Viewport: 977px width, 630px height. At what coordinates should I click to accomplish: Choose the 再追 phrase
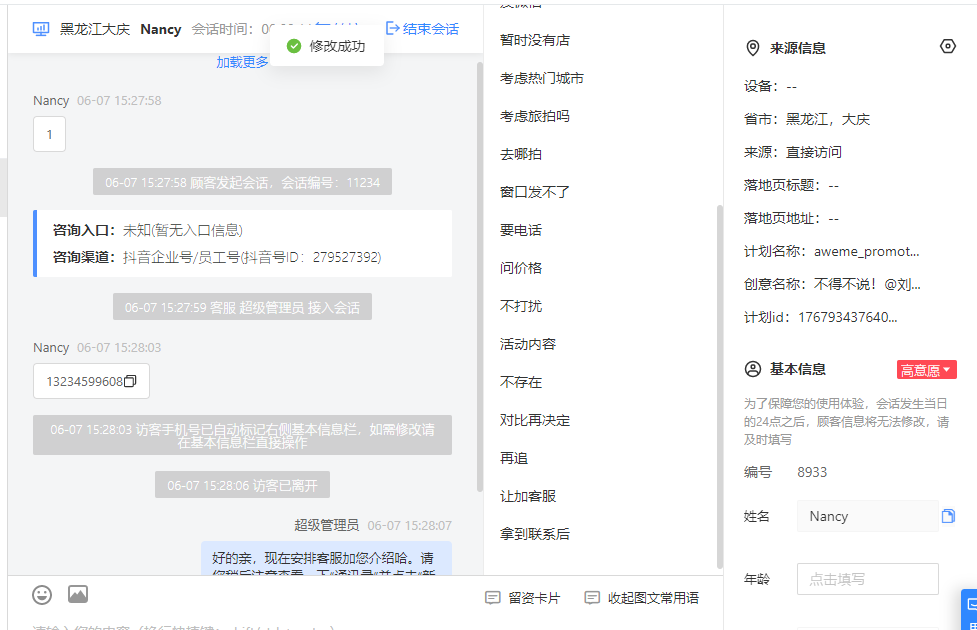point(514,458)
